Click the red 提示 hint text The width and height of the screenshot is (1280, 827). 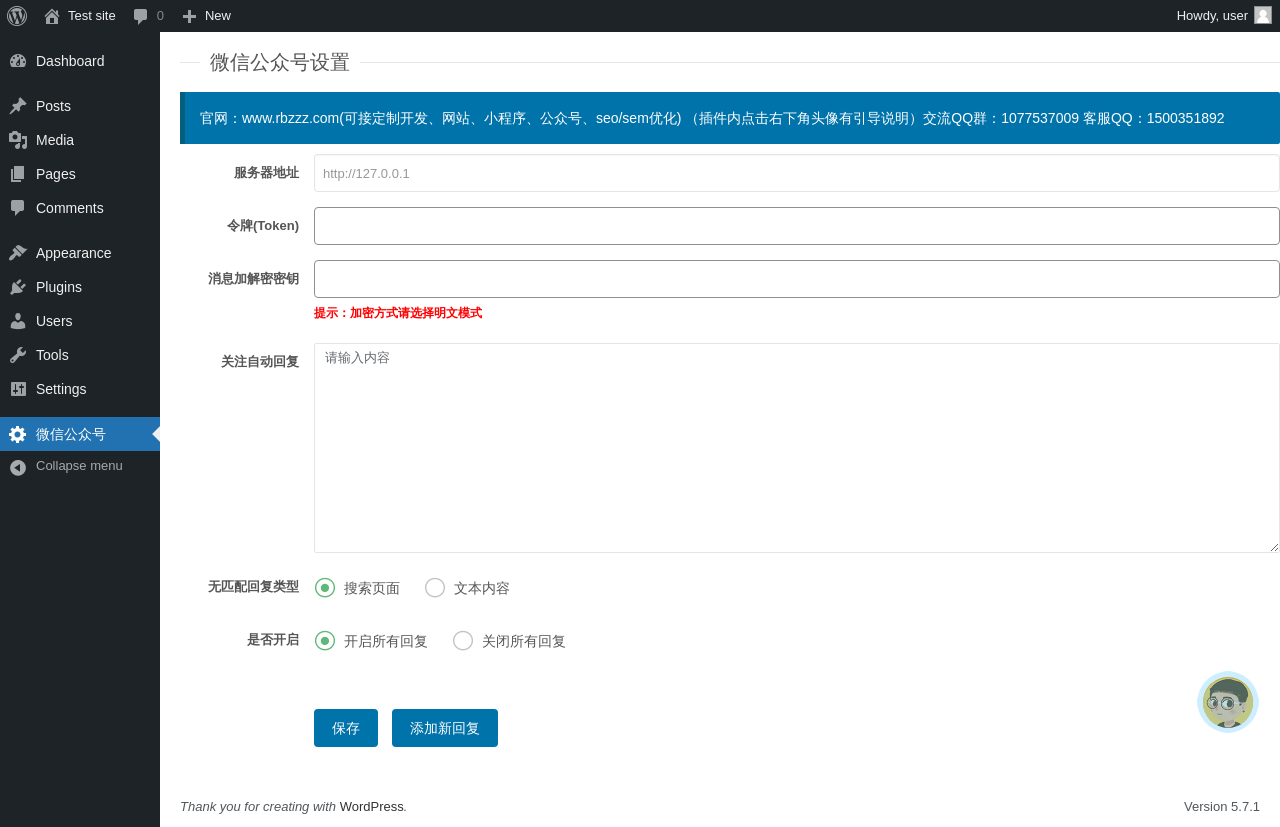[x=398, y=313]
